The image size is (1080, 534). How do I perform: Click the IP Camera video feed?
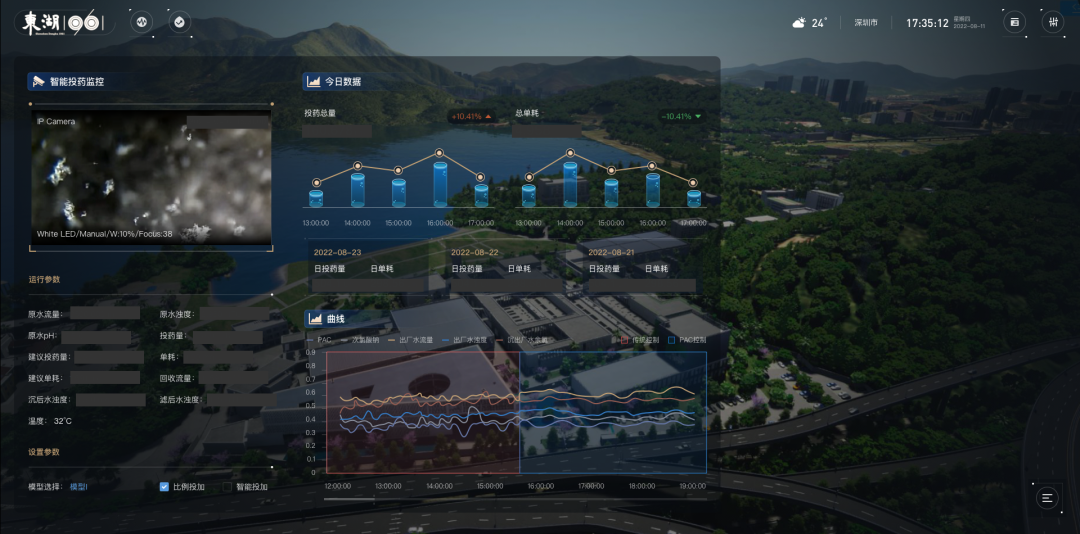tap(151, 178)
